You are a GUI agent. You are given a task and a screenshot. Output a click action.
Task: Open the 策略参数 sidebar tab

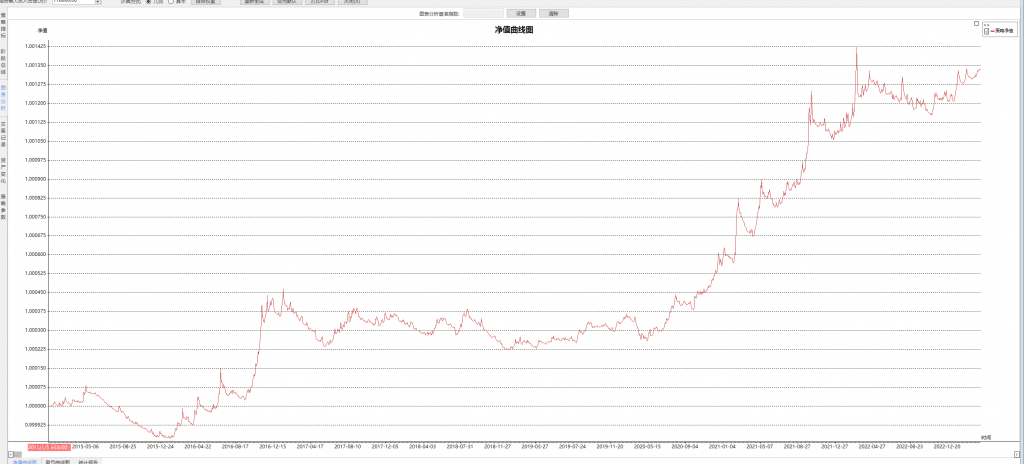click(x=3, y=206)
